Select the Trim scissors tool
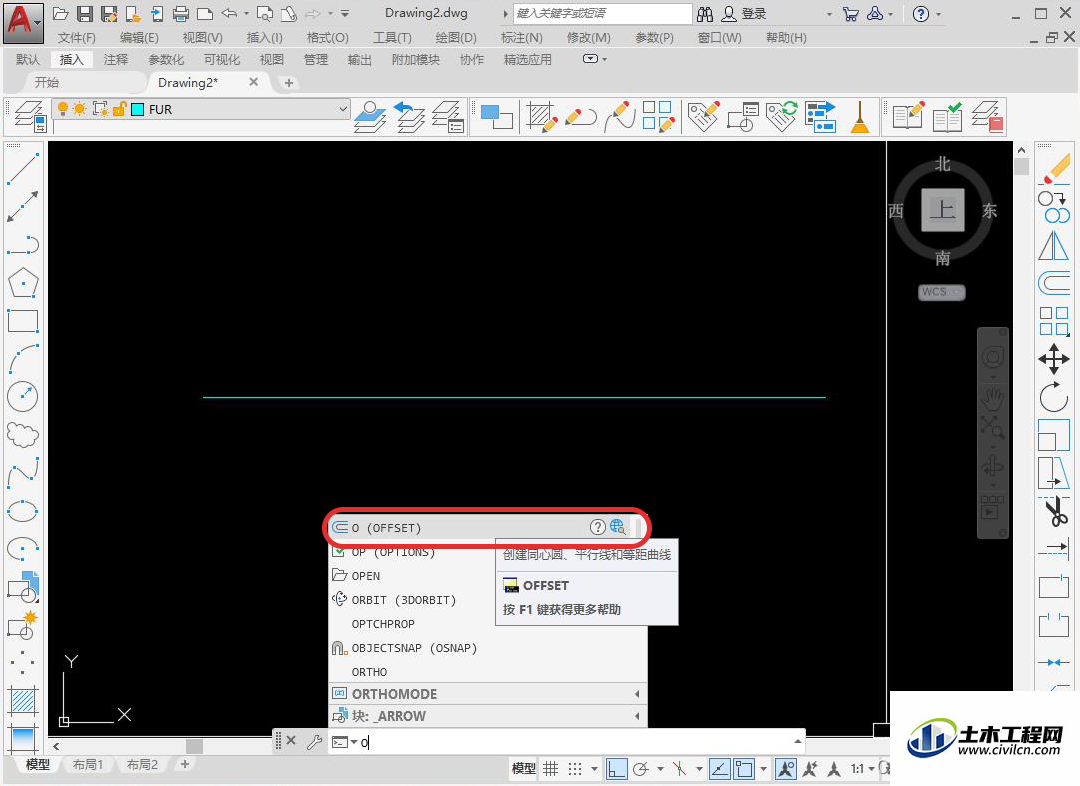Viewport: 1080px width, 786px height. [1055, 512]
